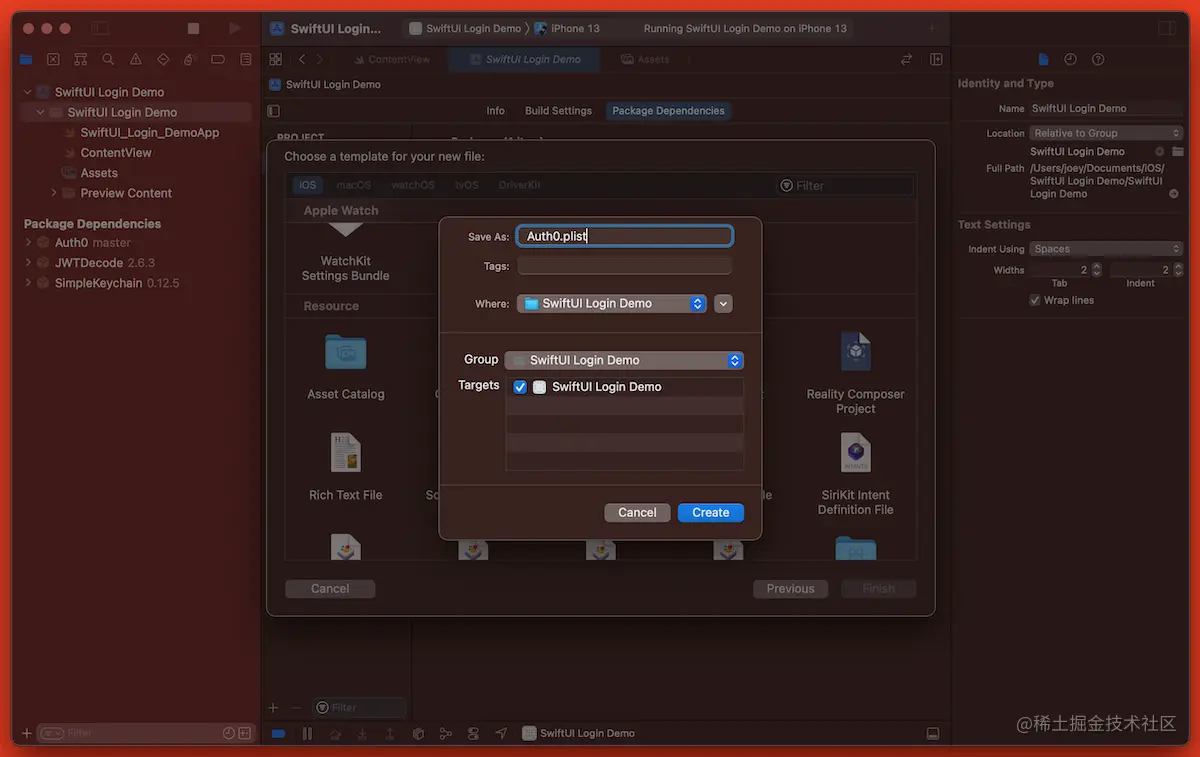
Task: Click the Create button
Action: (x=711, y=513)
